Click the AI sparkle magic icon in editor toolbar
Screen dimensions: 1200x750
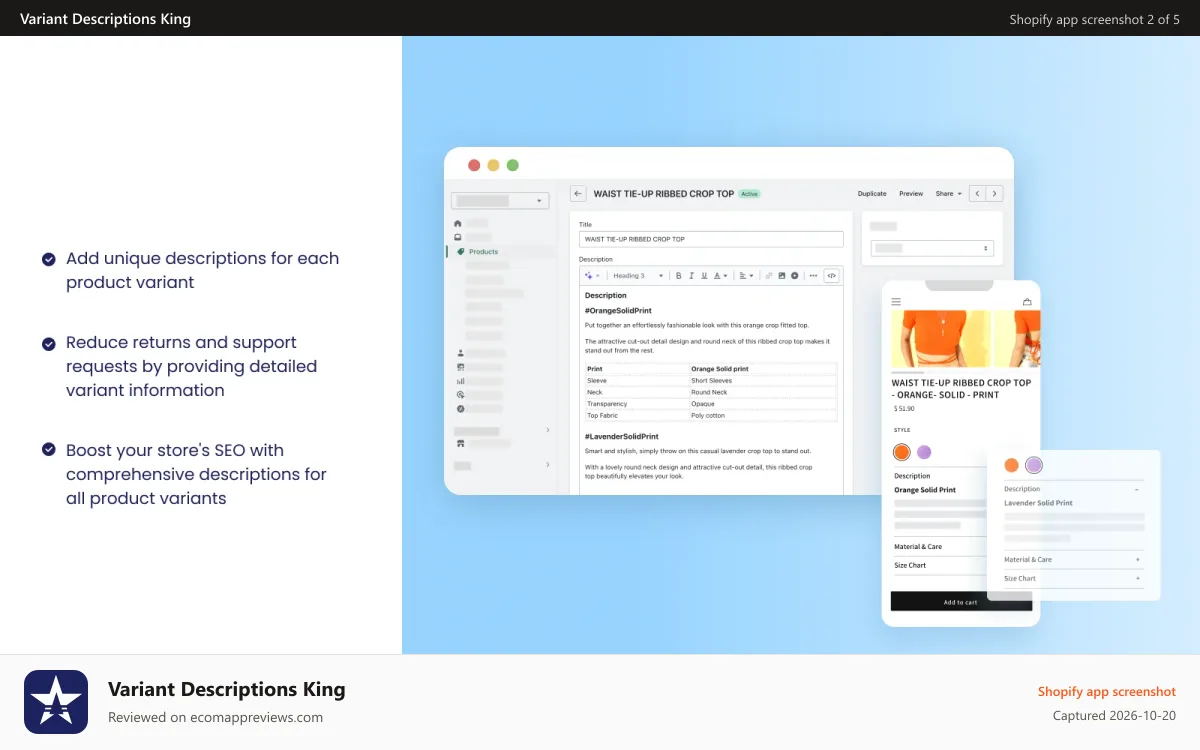(588, 276)
